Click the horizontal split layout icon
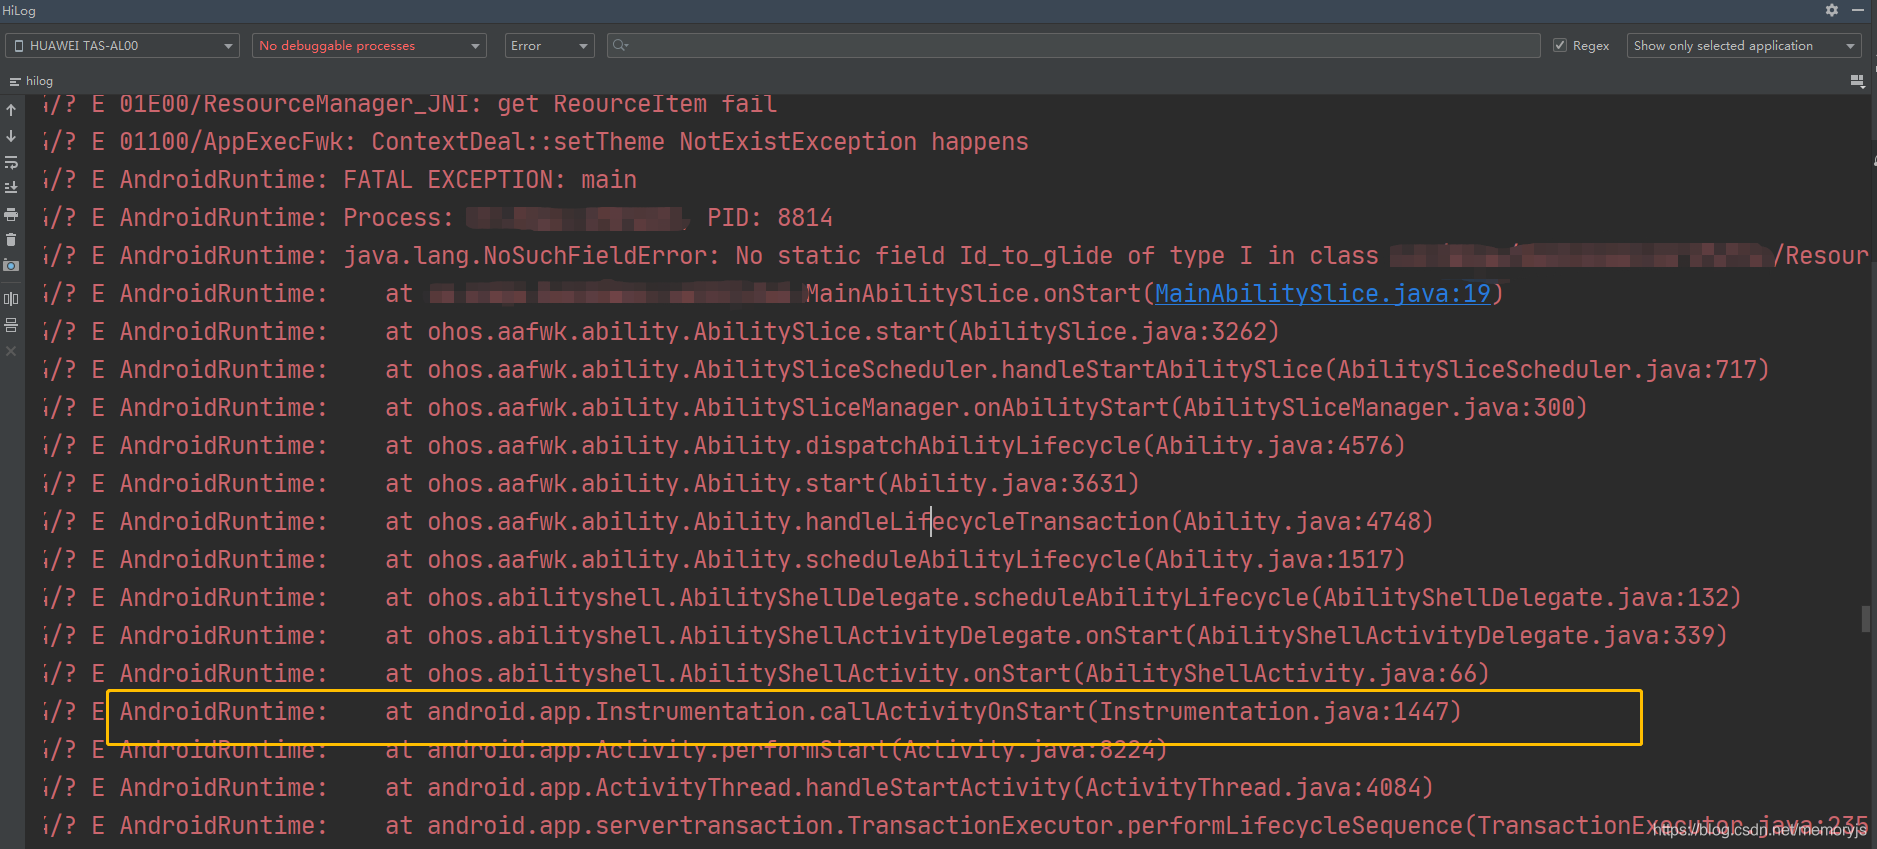 pos(11,325)
